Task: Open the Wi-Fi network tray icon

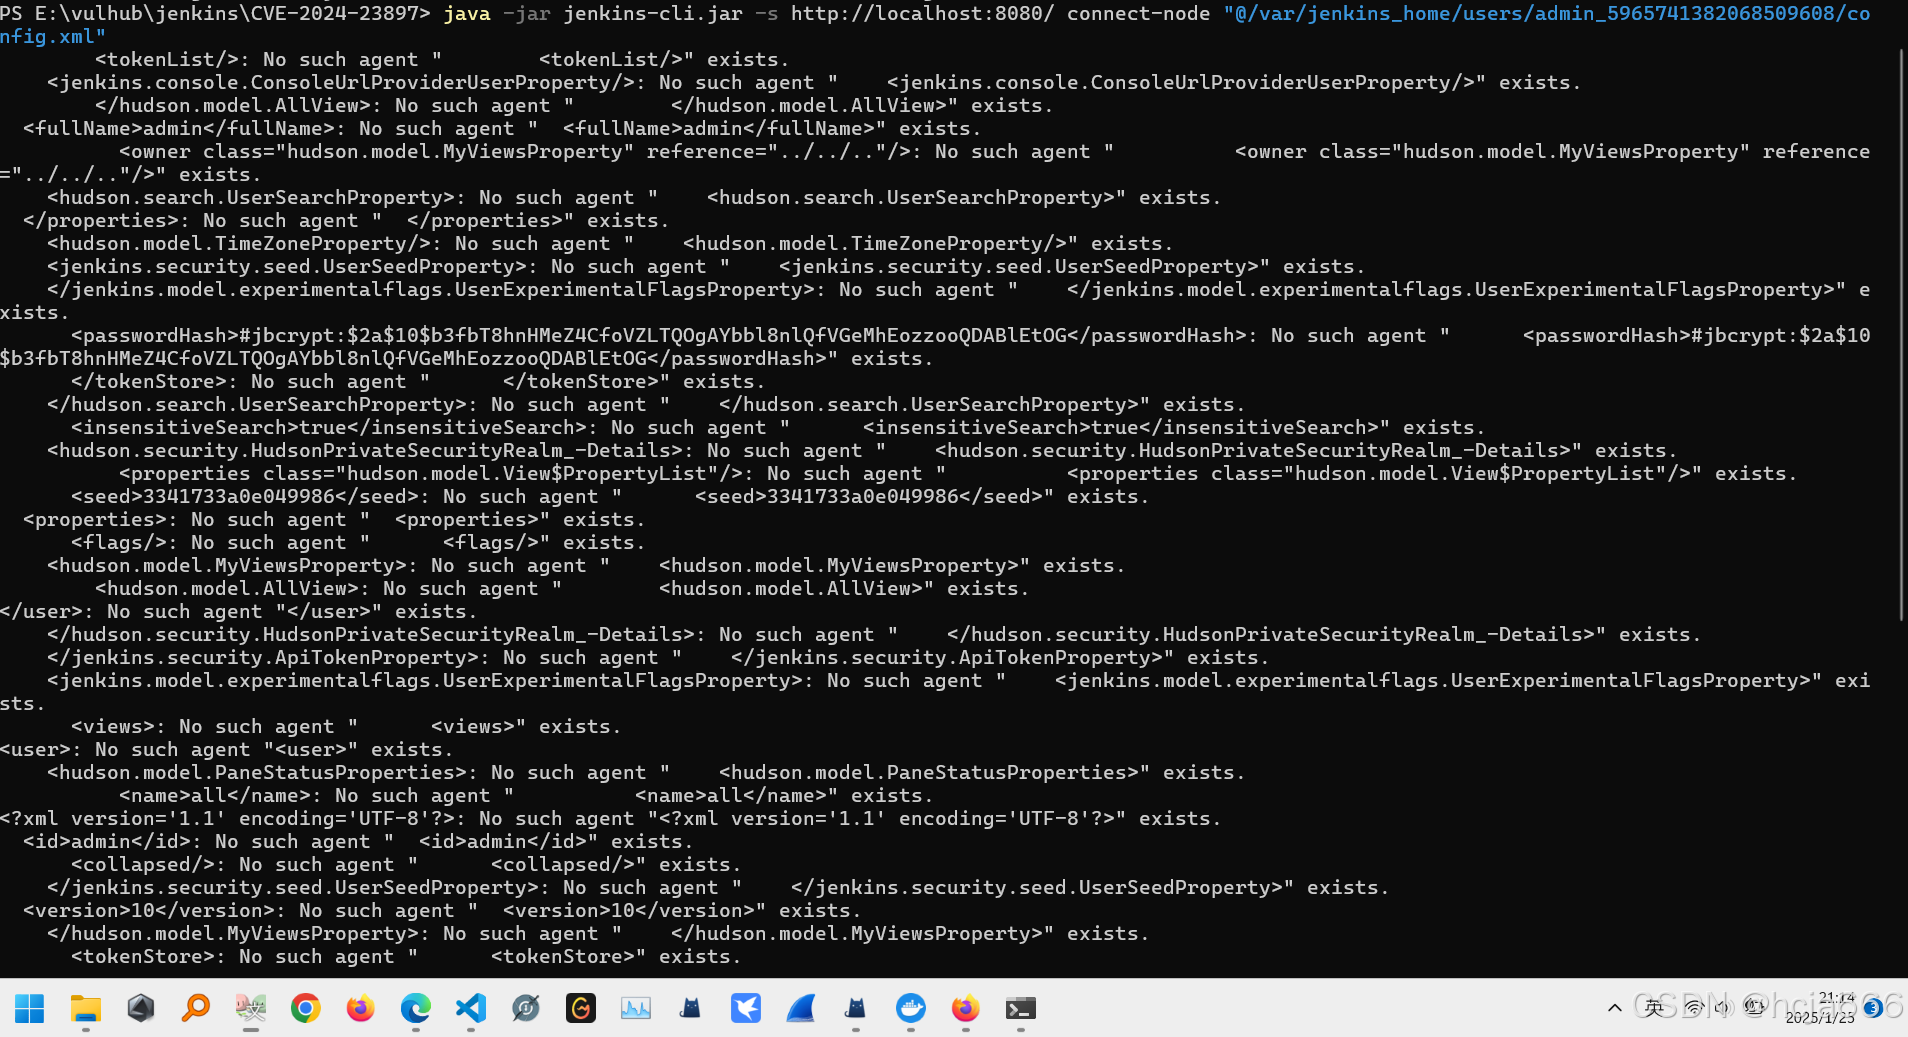Action: pos(1693,1008)
